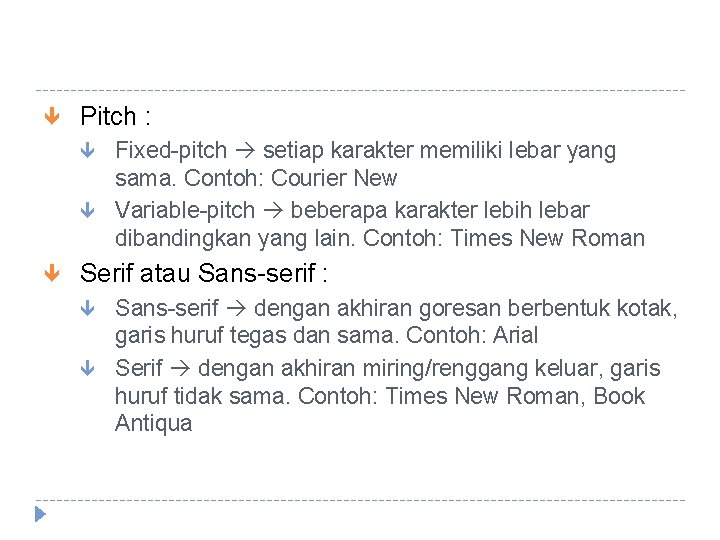Click the "Fixed-pitch" term

171,151
